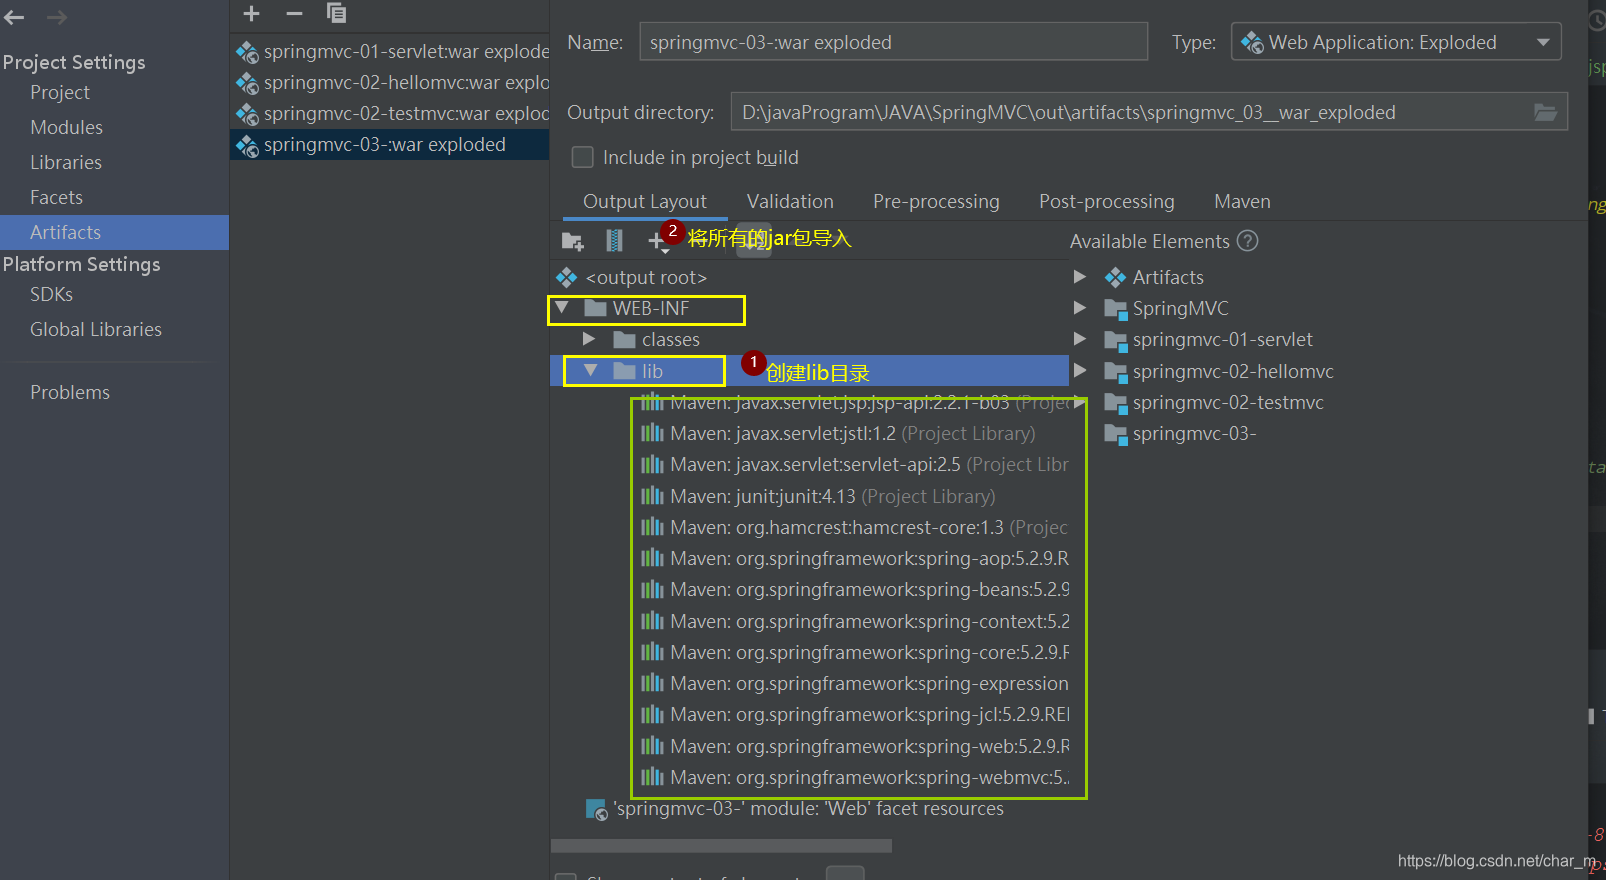This screenshot has height=880, width=1606.
Task: Select springmvc-03-:war exploded artifact
Action: point(390,145)
